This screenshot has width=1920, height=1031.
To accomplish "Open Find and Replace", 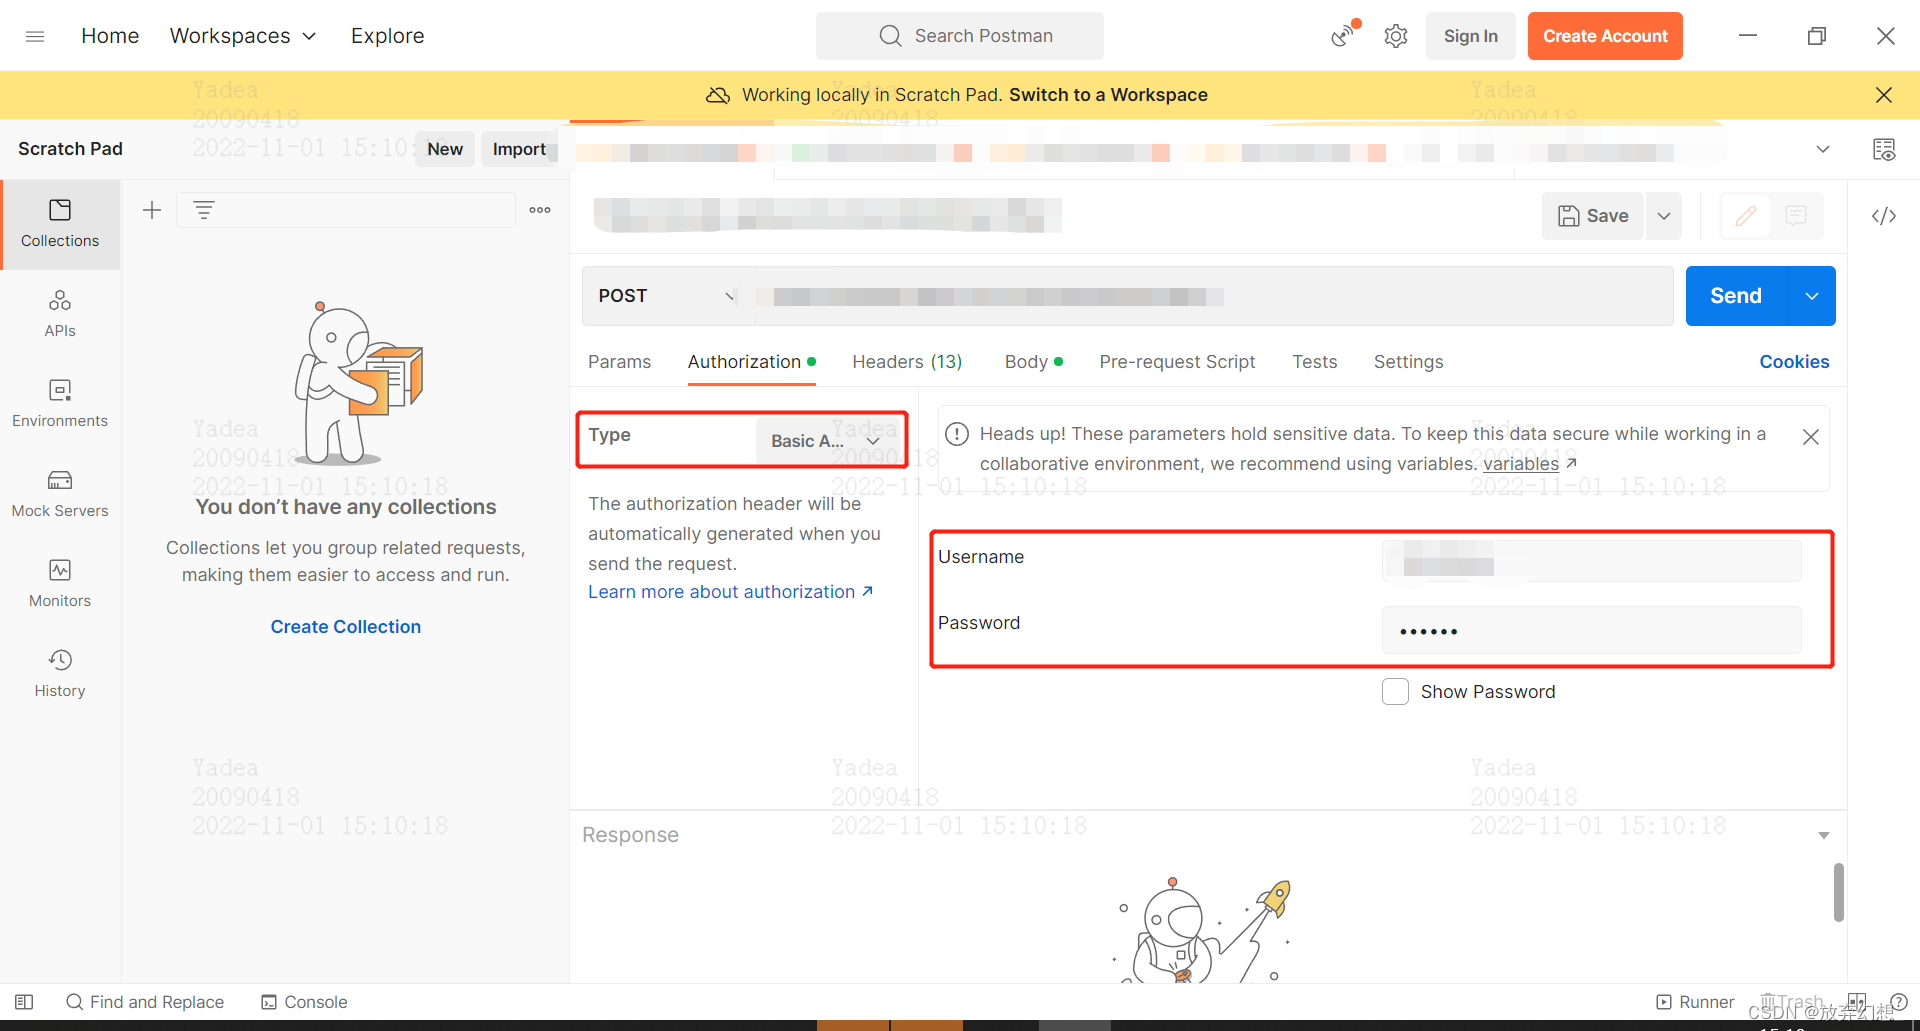I will click(145, 1002).
